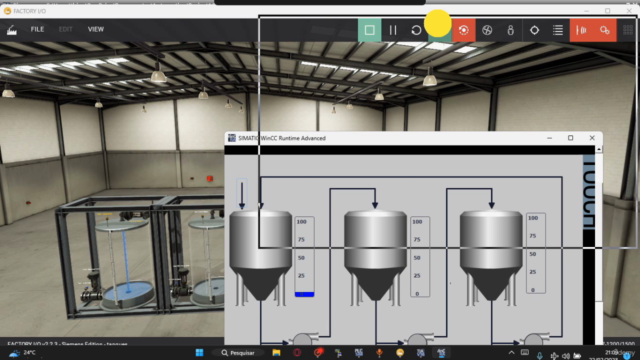Viewport: 640px width, 360px height.
Task: Click the Pesquisar search box in taskbar
Action: (x=238, y=353)
